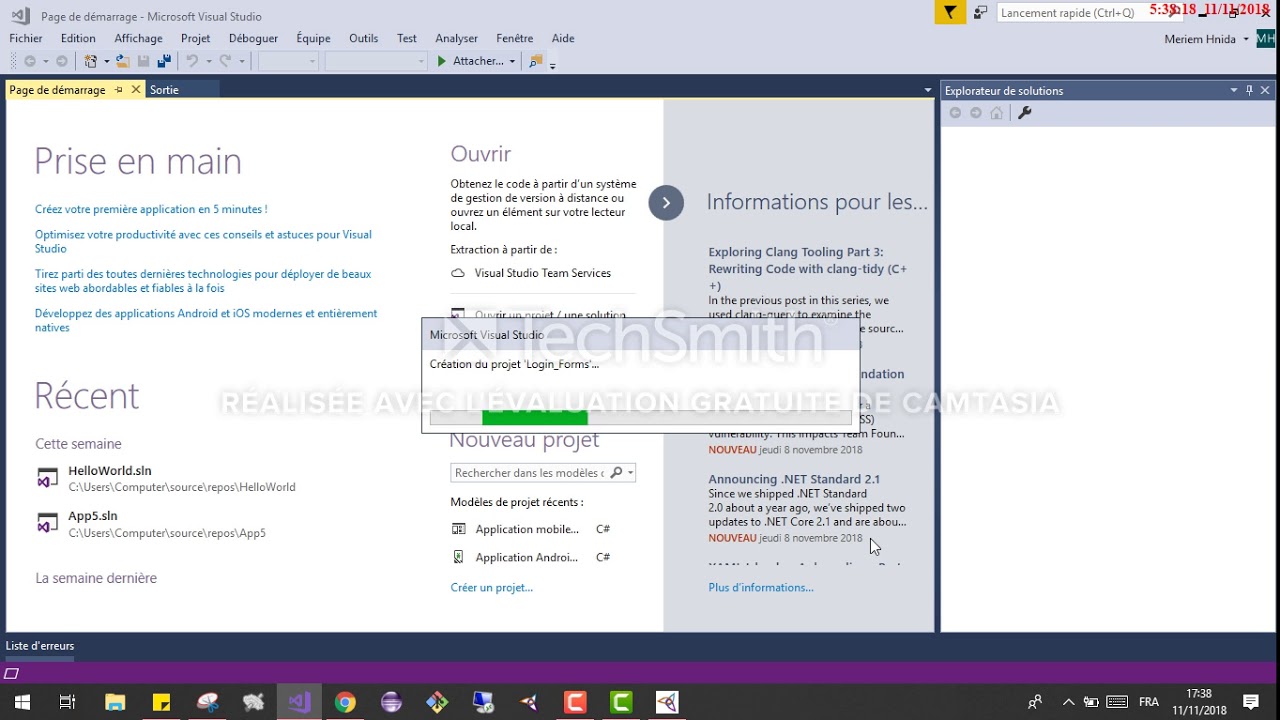Click the Solution Explorer forward arrow
This screenshot has width=1280, height=720.
click(x=976, y=113)
